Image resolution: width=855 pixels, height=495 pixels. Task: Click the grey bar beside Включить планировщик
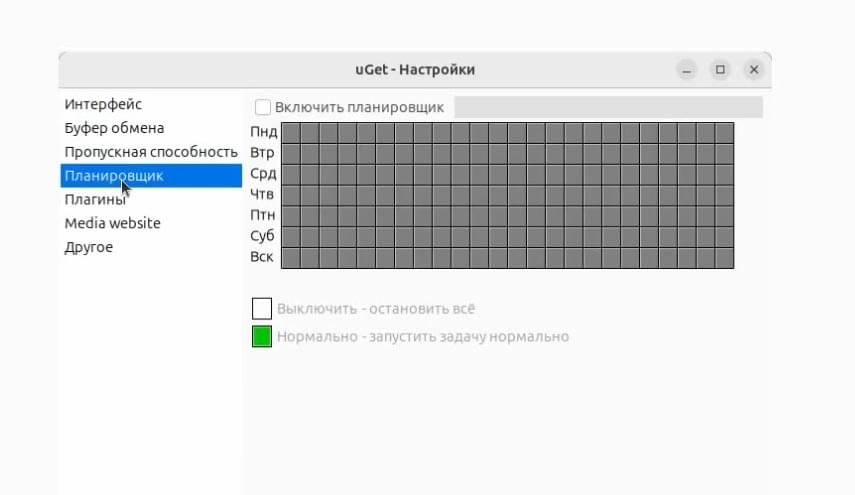609,107
